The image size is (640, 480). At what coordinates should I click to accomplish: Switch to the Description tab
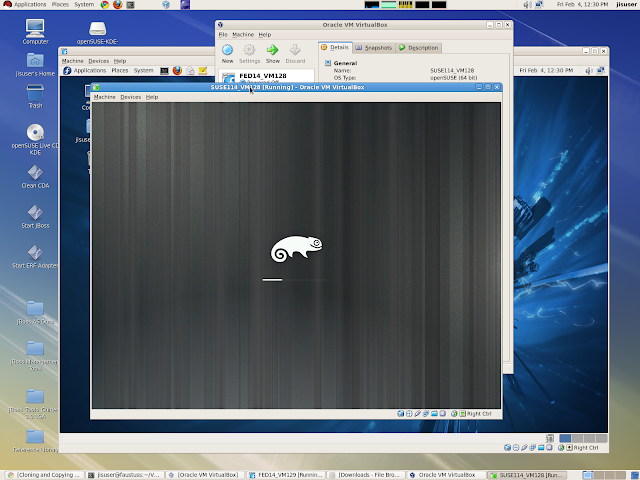pyautogui.click(x=418, y=48)
